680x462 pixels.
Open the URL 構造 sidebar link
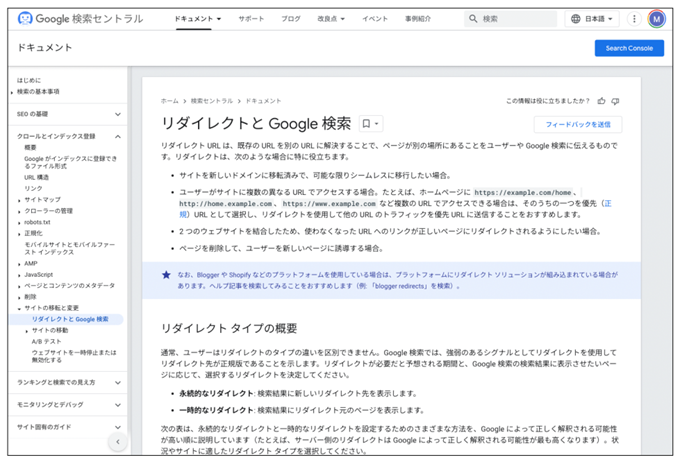36,177
